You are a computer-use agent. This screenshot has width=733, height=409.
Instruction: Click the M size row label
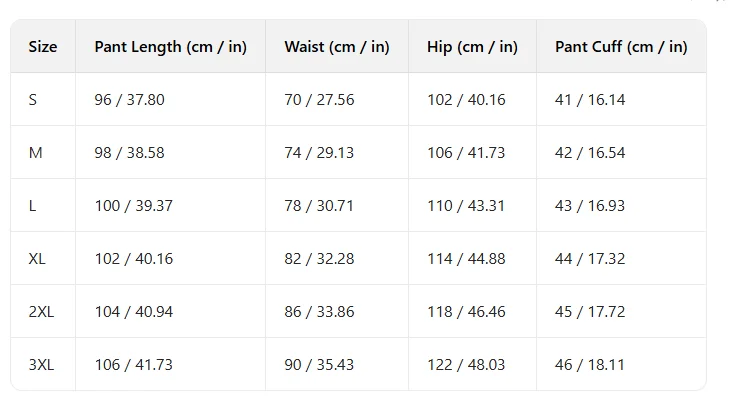point(36,153)
